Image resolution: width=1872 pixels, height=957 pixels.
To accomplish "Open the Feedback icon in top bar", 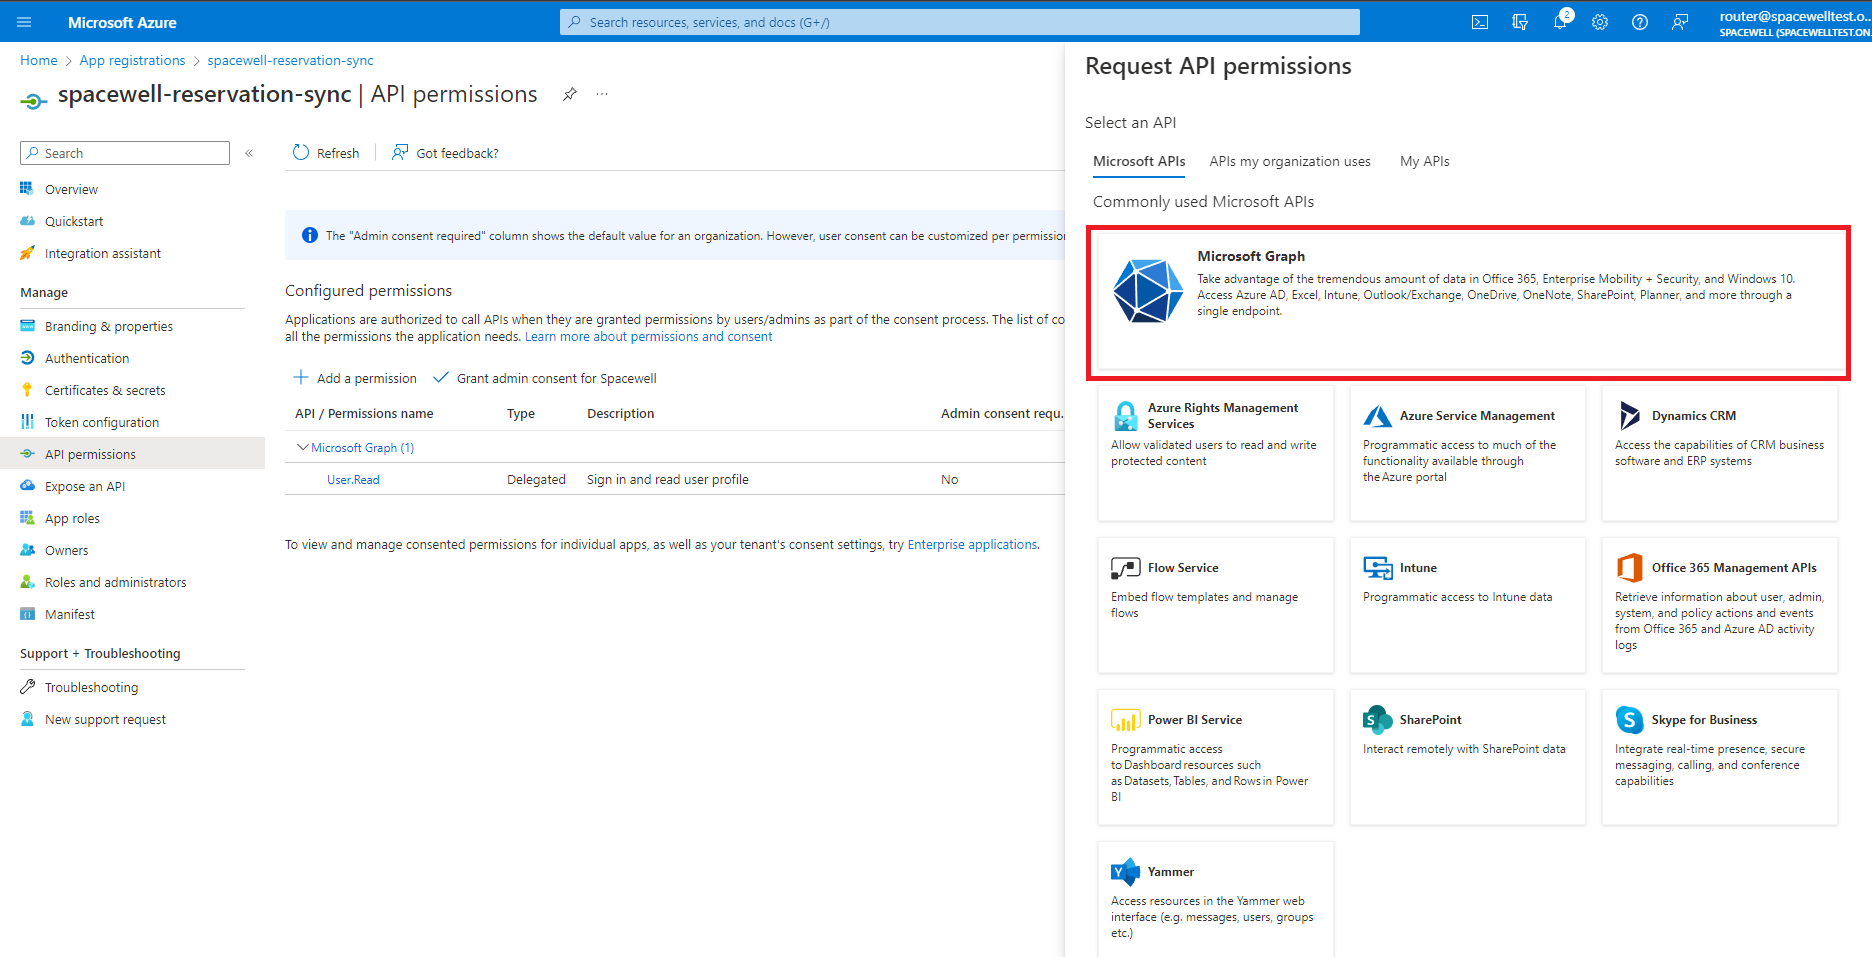I will point(1680,22).
